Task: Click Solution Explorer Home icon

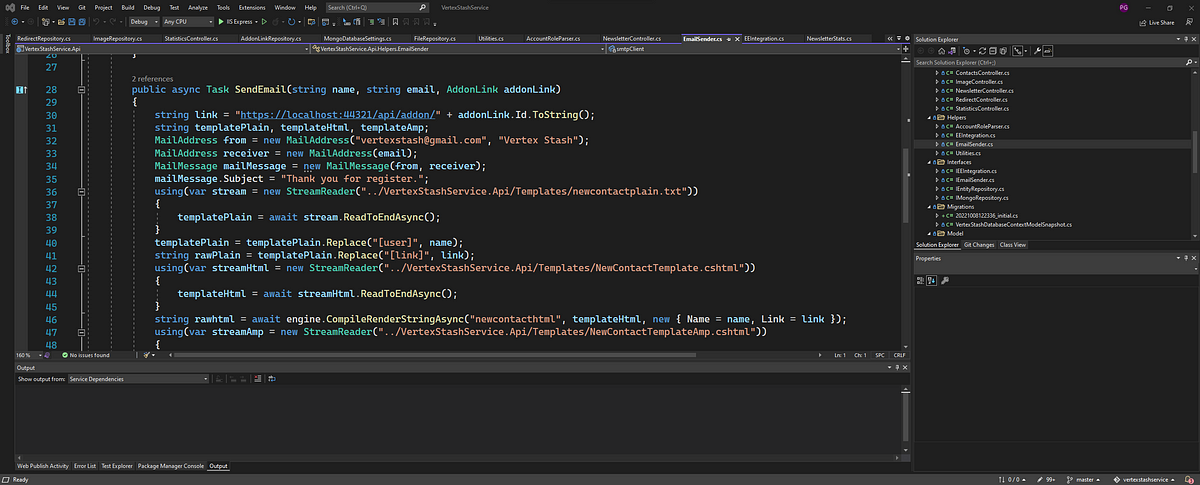Action: pos(941,51)
